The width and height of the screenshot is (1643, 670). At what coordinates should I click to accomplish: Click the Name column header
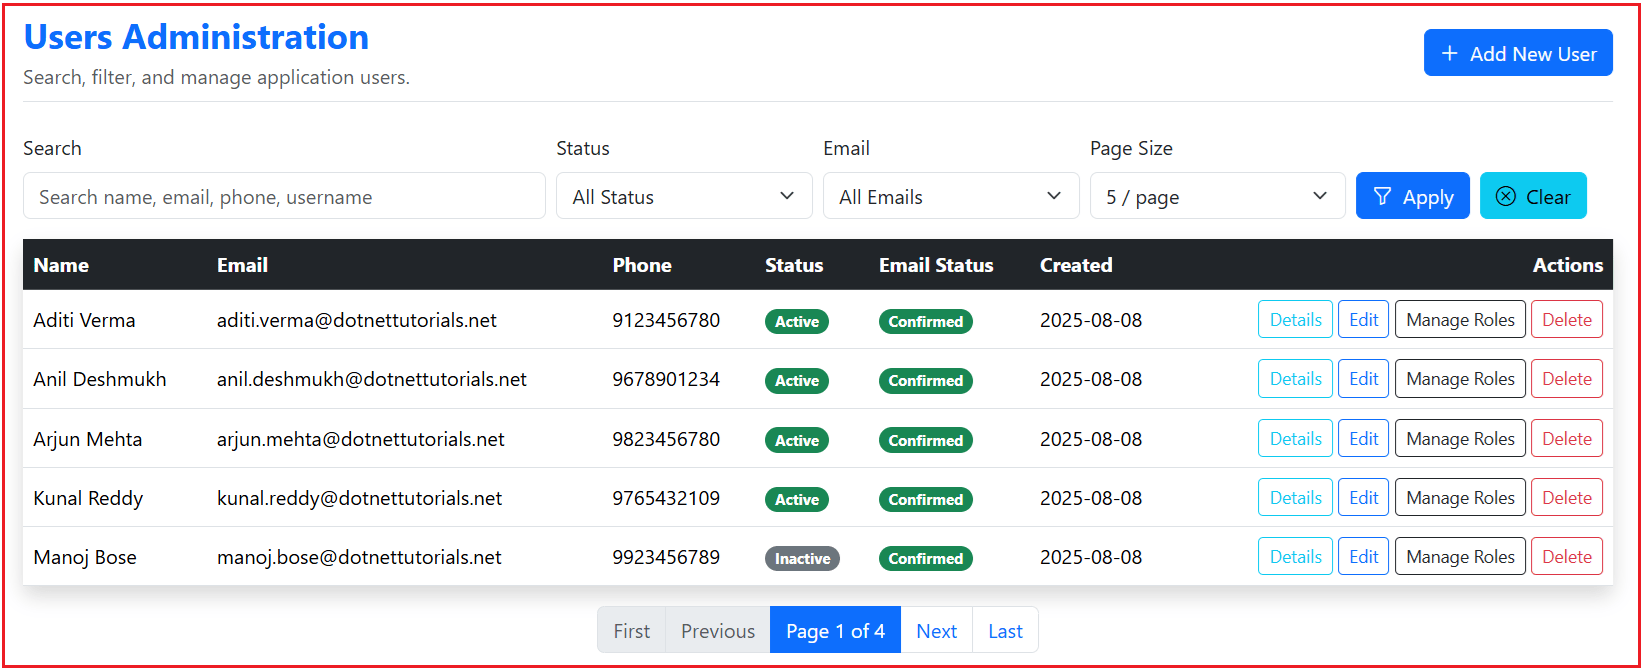click(61, 265)
